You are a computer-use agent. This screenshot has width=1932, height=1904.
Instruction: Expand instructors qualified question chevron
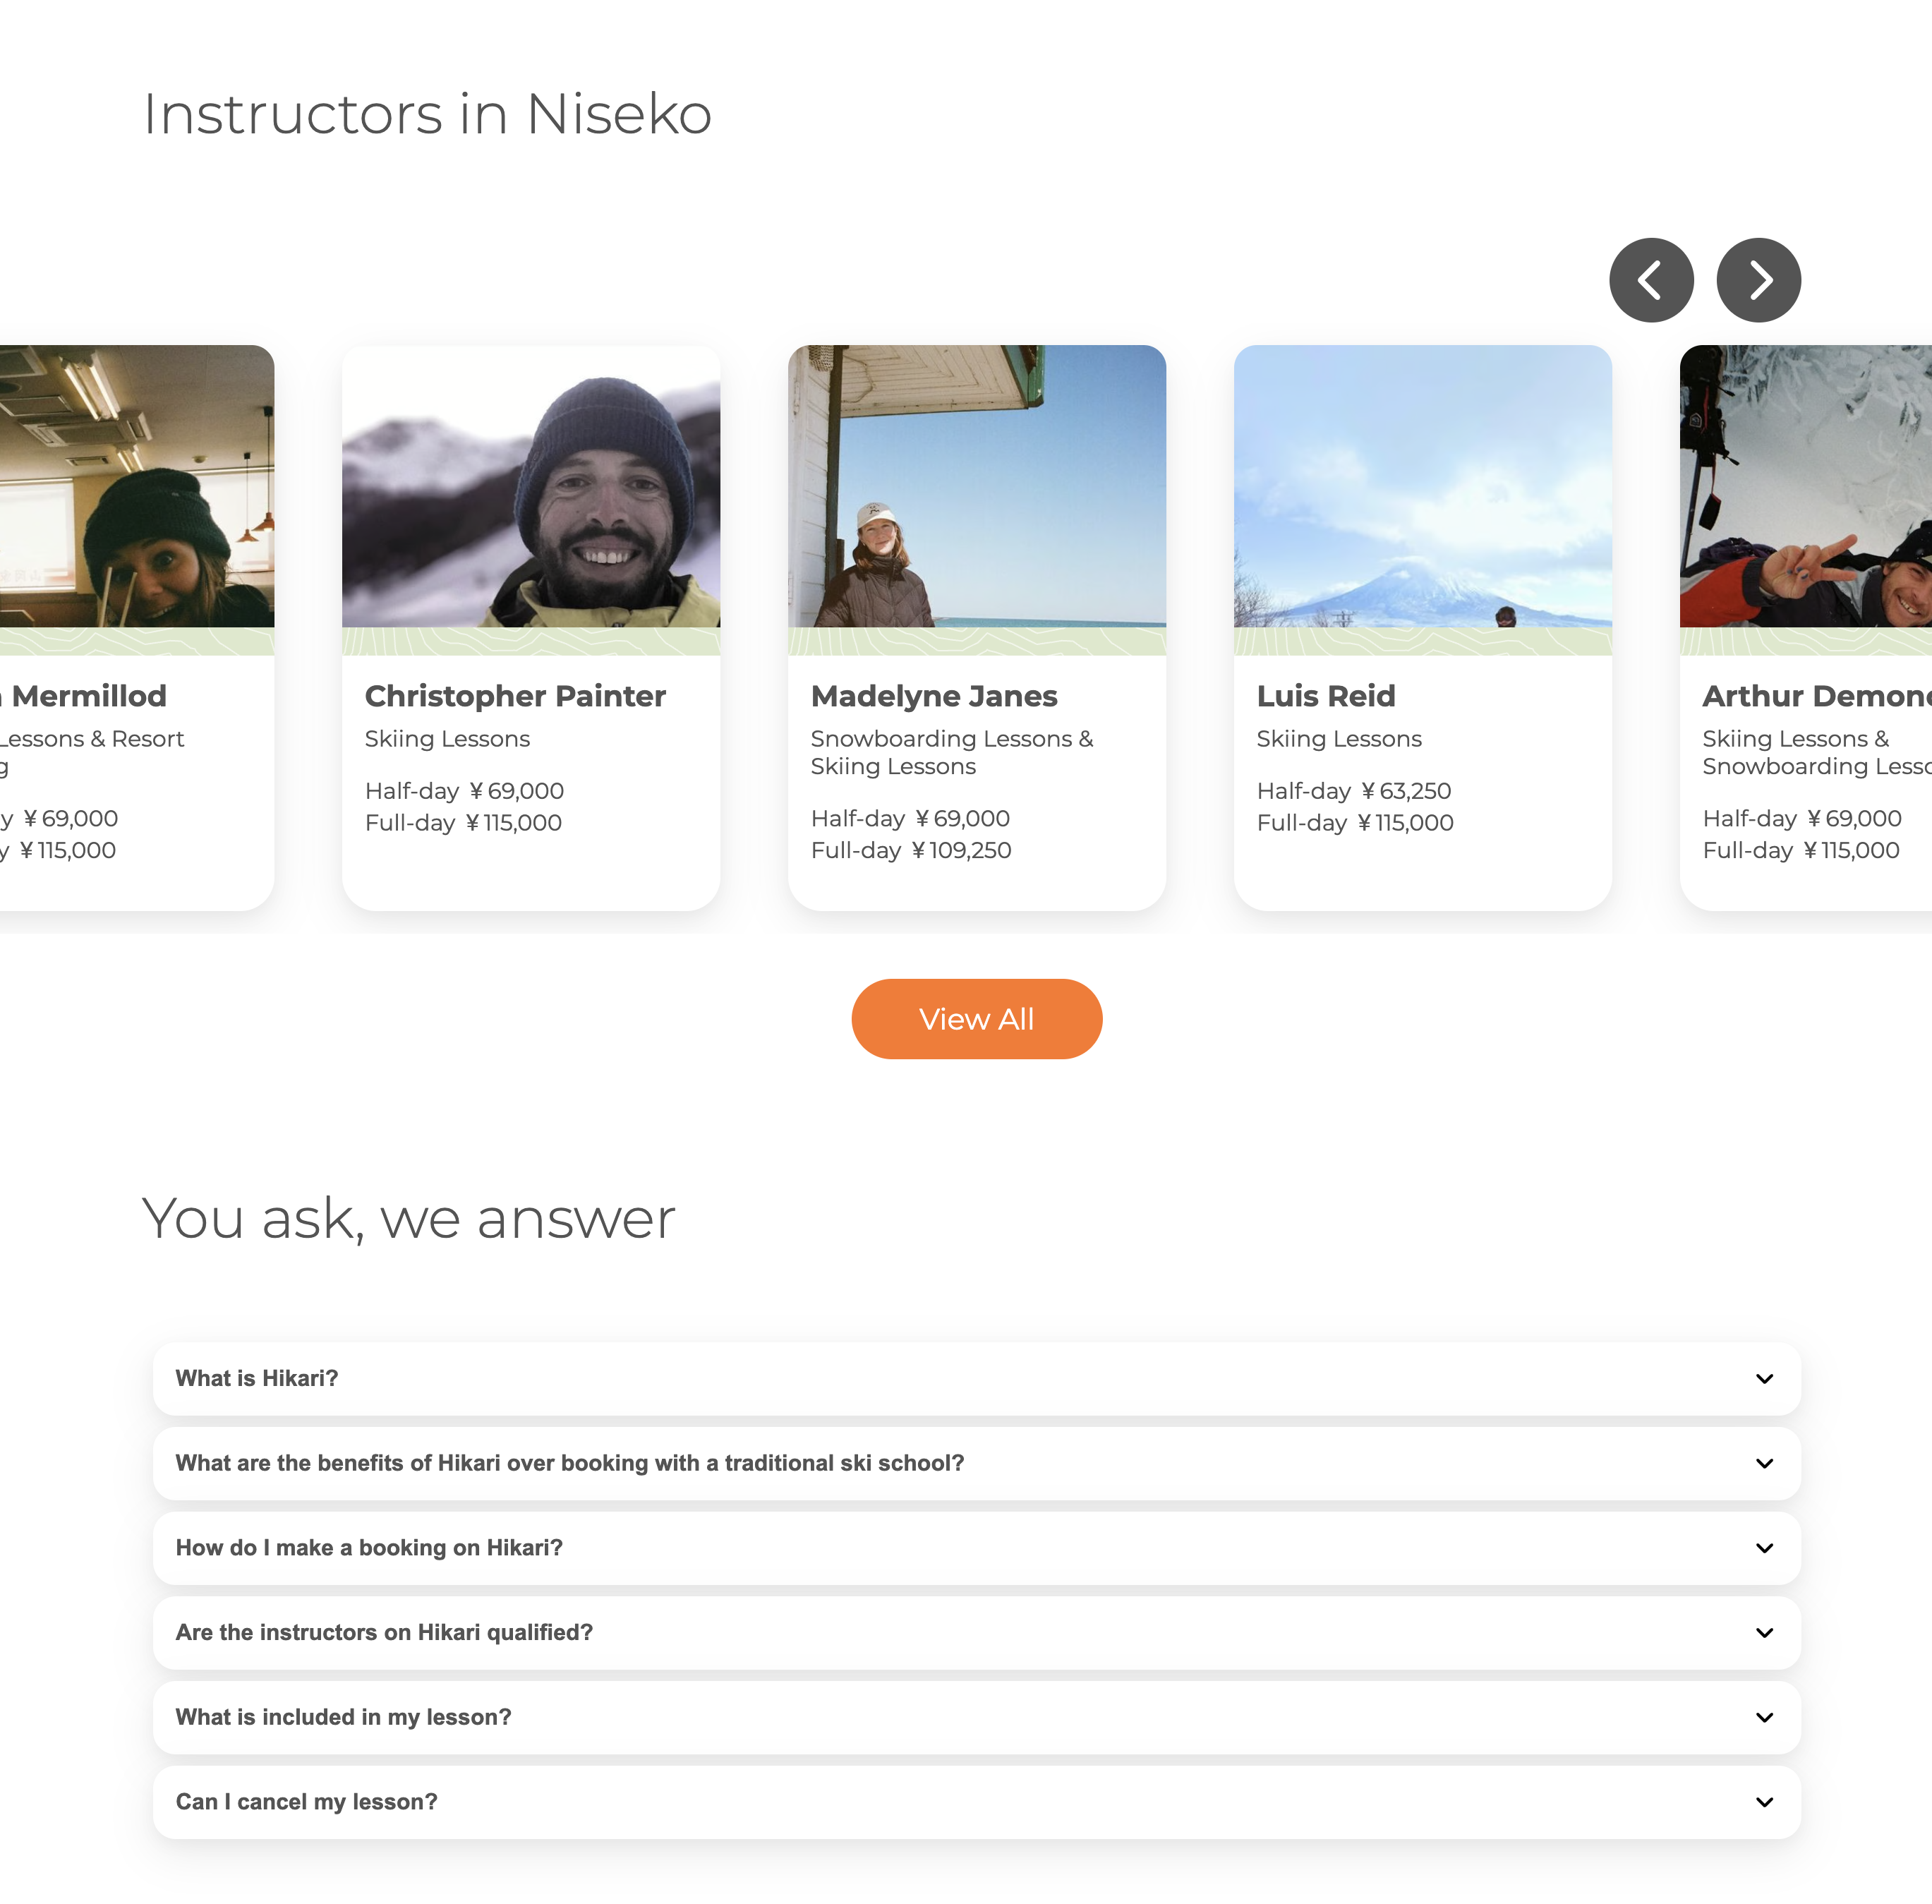(x=1764, y=1633)
